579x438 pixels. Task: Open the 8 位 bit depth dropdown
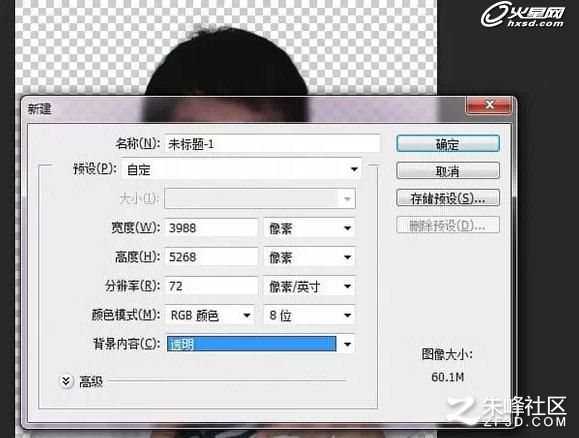309,315
